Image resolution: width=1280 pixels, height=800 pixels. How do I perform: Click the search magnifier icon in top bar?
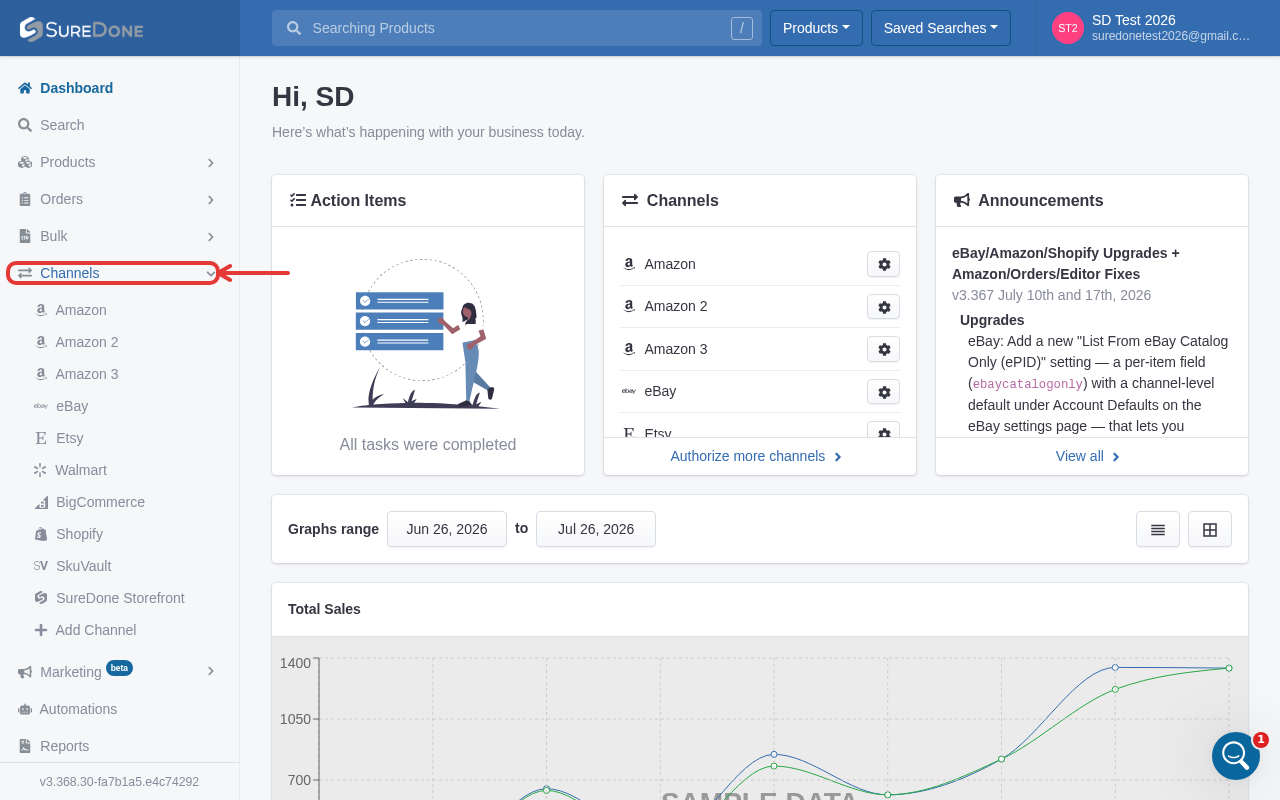pyautogui.click(x=294, y=28)
